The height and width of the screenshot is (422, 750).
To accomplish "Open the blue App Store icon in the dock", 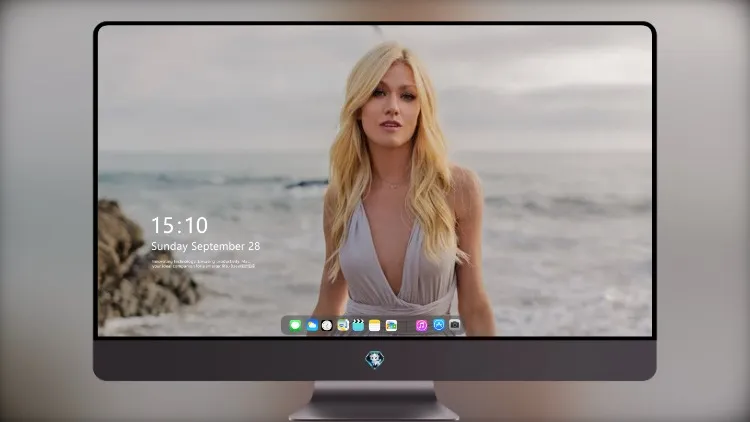I will click(439, 325).
